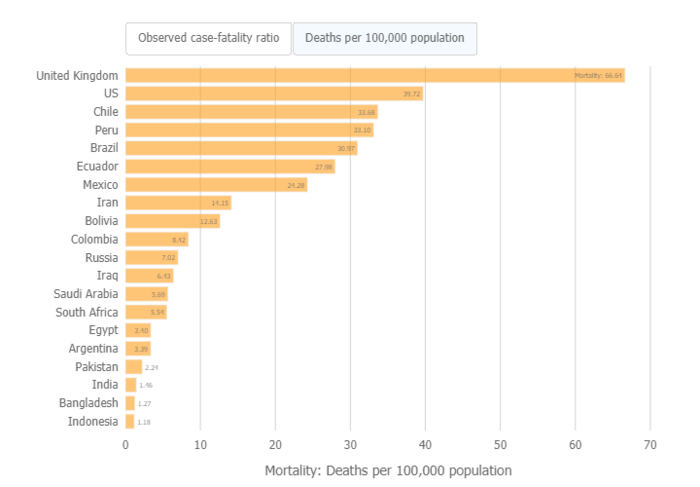Screen dimensions: 700x487
Task: Pick the Ecuador bar
Action: (x=230, y=166)
